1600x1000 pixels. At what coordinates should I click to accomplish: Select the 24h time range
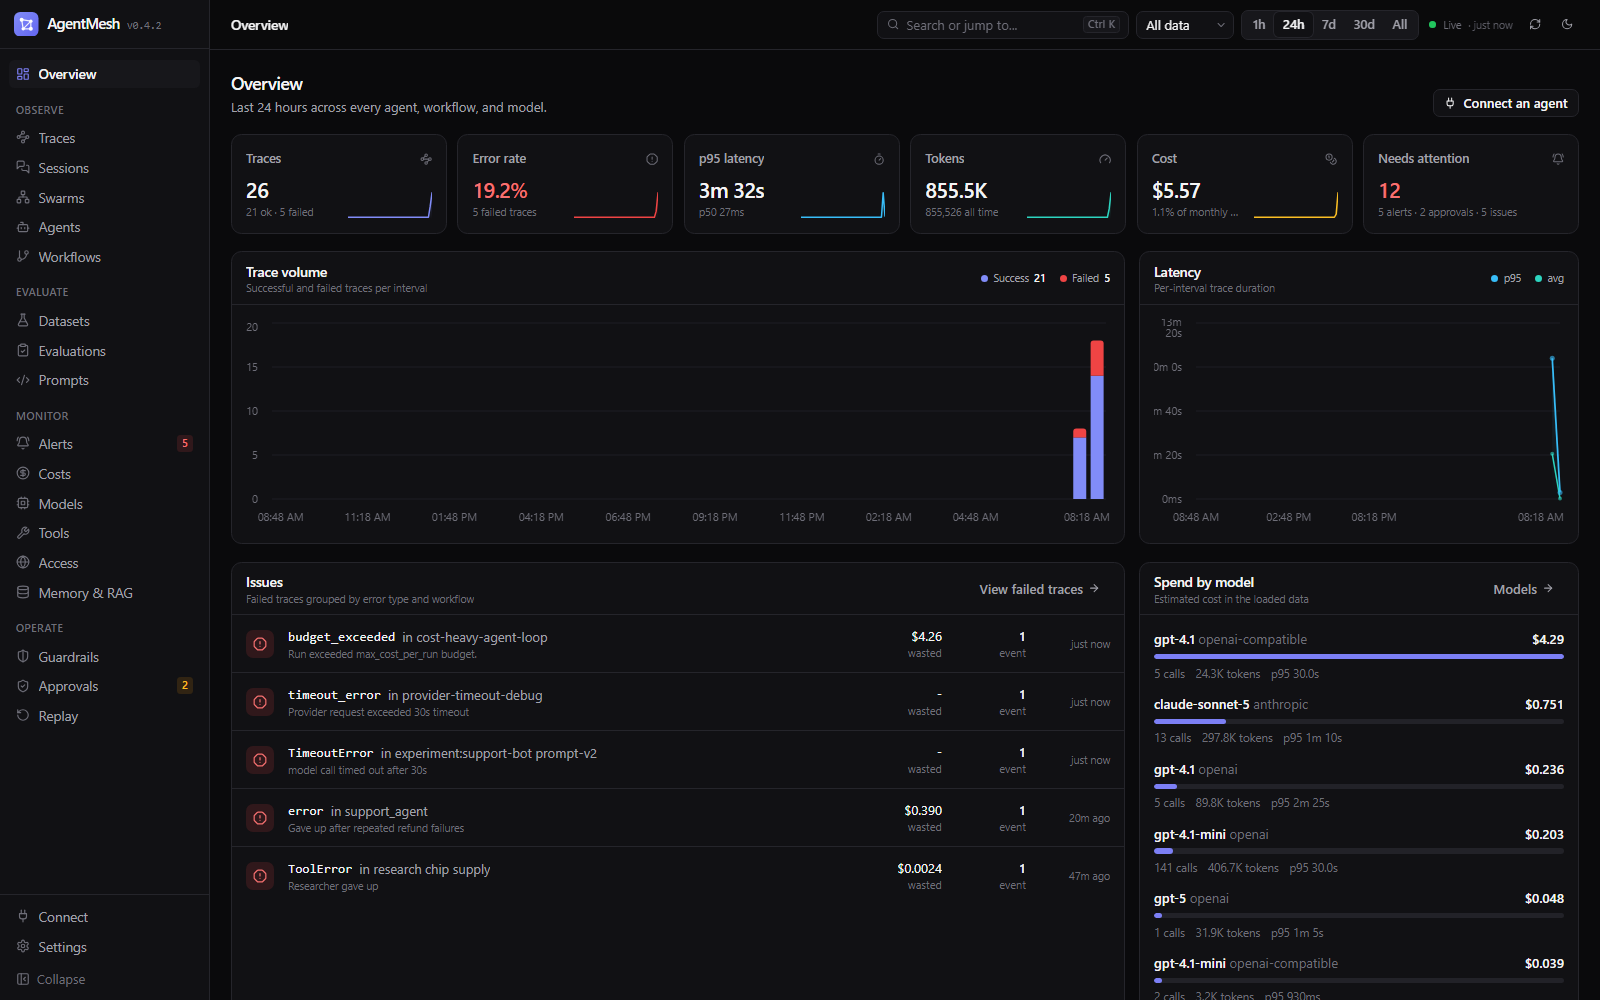(x=1293, y=25)
